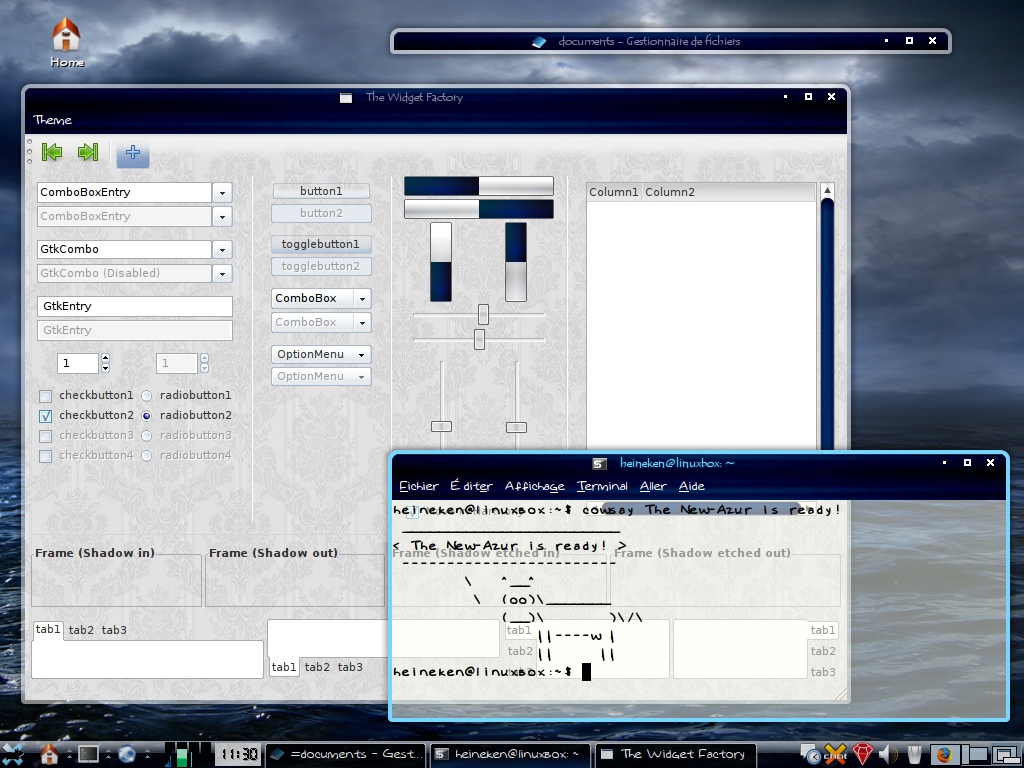1024x768 pixels.
Task: Click the disabled radiobutton4
Action: coord(147,456)
